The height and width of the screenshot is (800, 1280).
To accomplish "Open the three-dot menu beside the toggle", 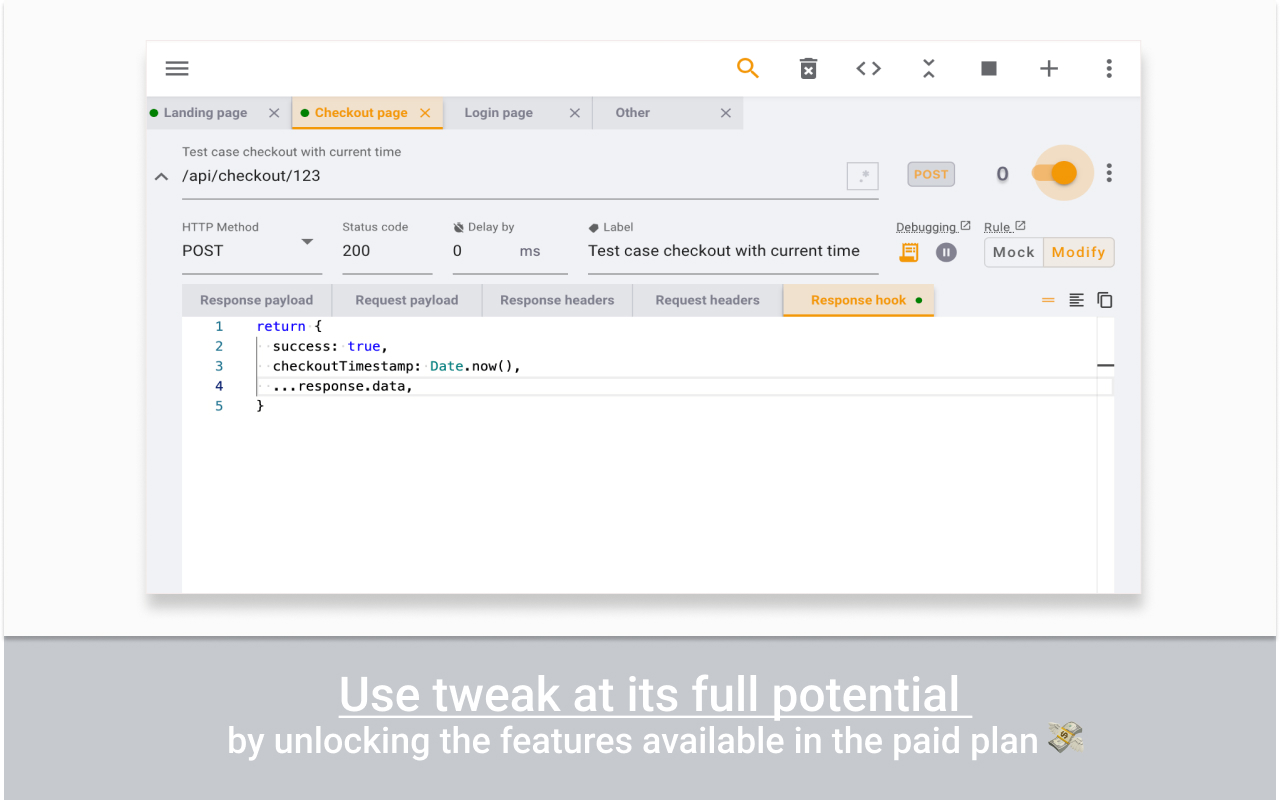I will 1109,172.
